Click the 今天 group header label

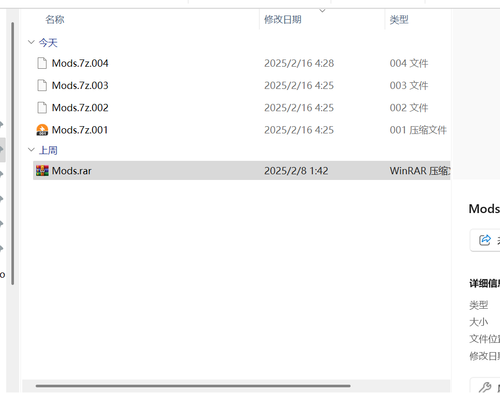(48, 43)
